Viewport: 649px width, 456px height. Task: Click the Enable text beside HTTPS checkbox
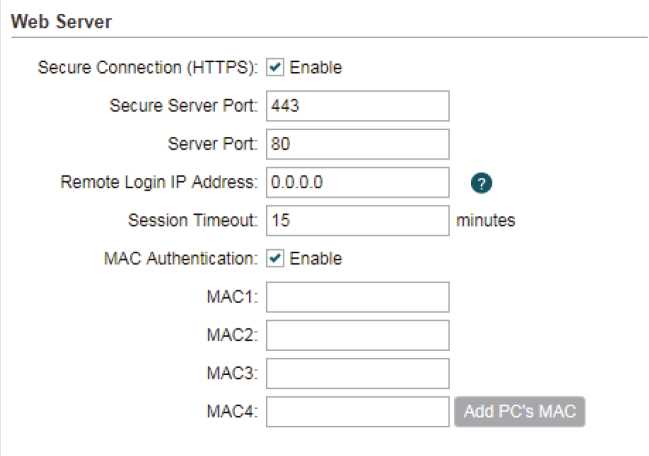coord(315,68)
